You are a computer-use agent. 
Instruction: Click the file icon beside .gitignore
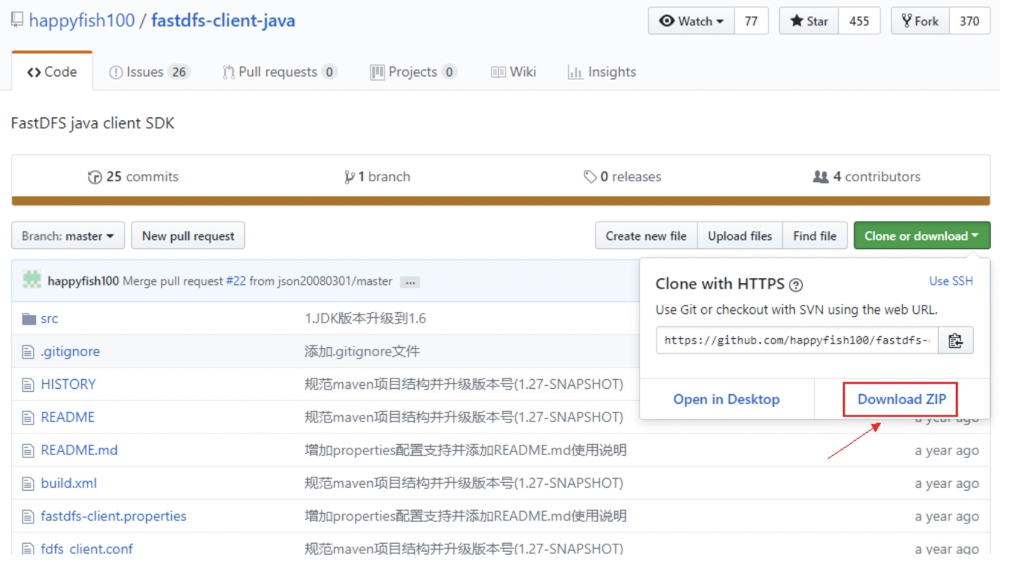(x=28, y=352)
